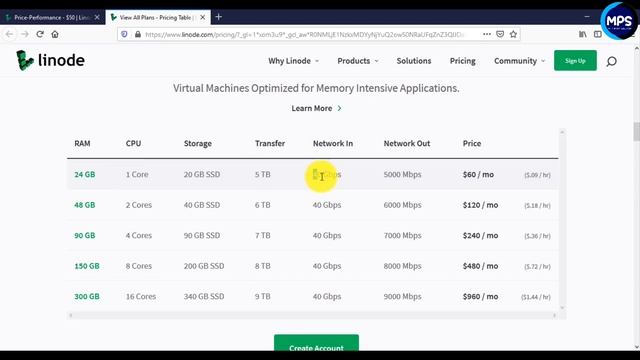Click the 16 Cores cell
The width and height of the screenshot is (640, 360).
(140, 297)
